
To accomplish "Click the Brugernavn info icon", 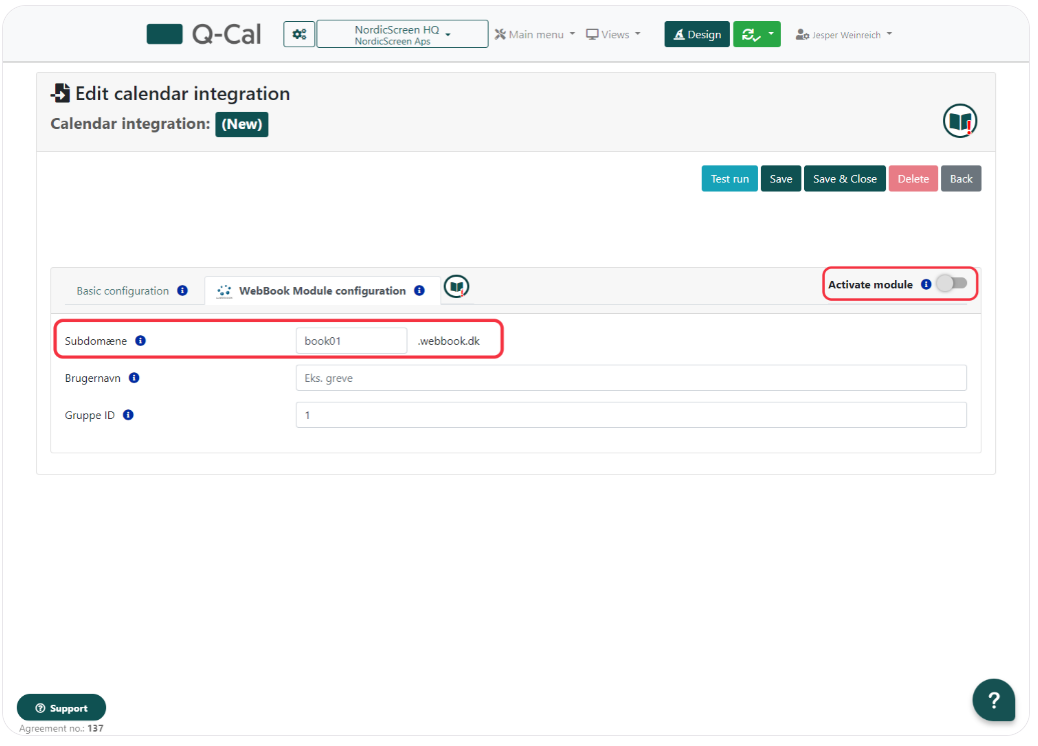I will pos(134,378).
